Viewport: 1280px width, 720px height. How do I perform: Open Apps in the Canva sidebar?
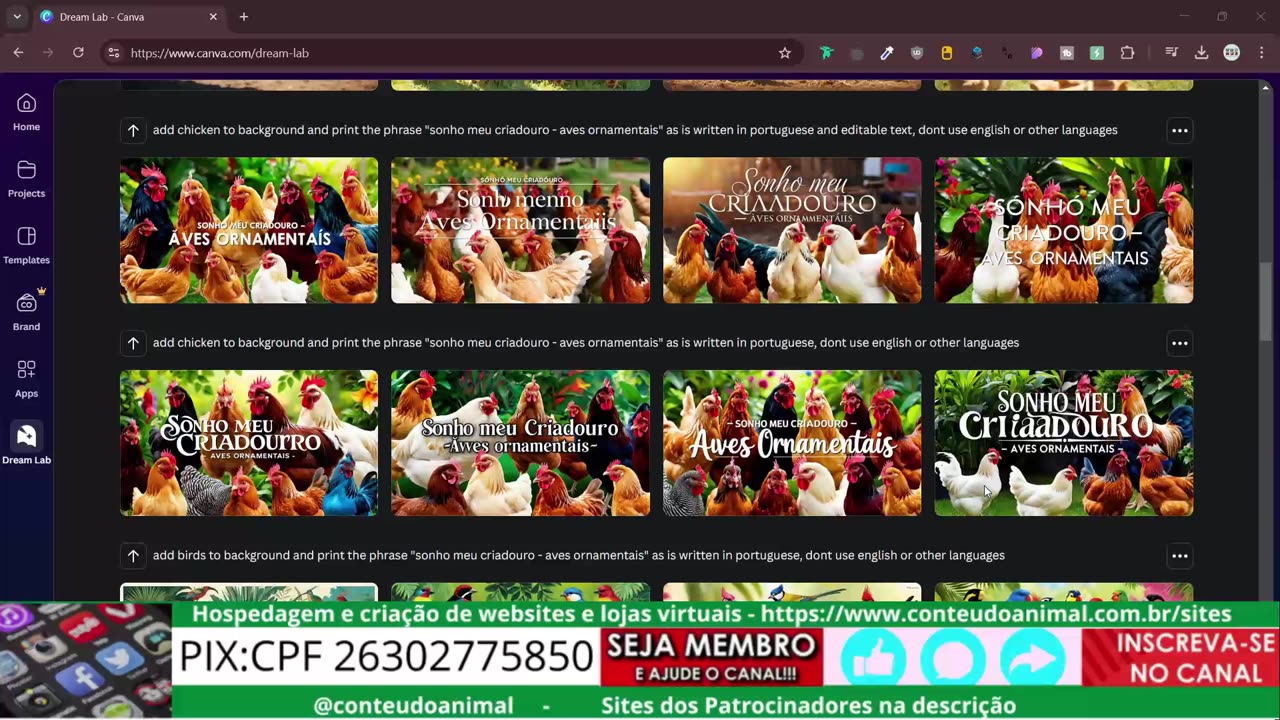click(x=26, y=379)
